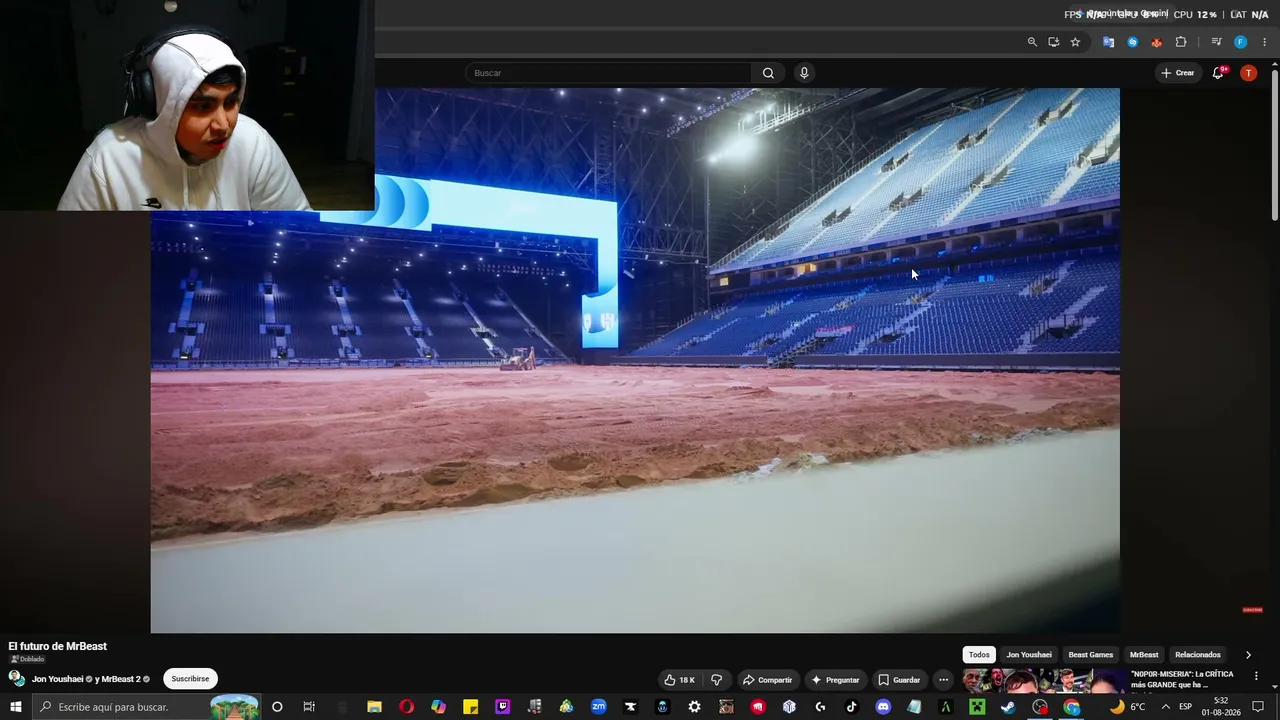Click the video player to pause
The width and height of the screenshot is (1280, 720).
(635, 360)
